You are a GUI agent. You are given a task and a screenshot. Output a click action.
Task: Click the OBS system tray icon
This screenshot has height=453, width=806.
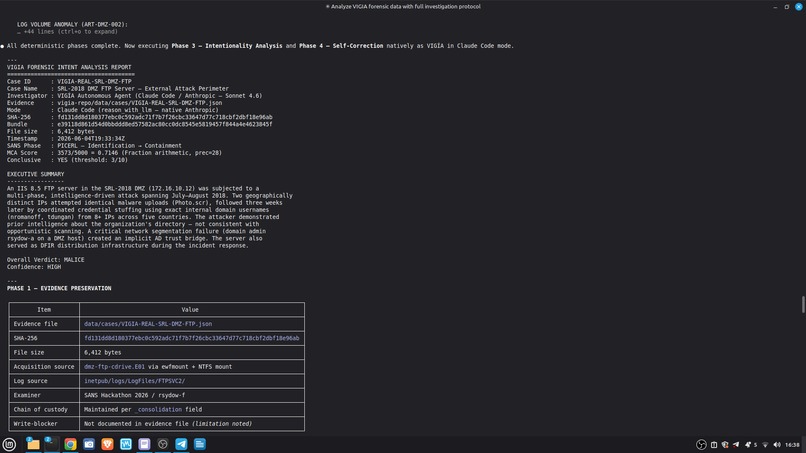pyautogui.click(x=701, y=445)
